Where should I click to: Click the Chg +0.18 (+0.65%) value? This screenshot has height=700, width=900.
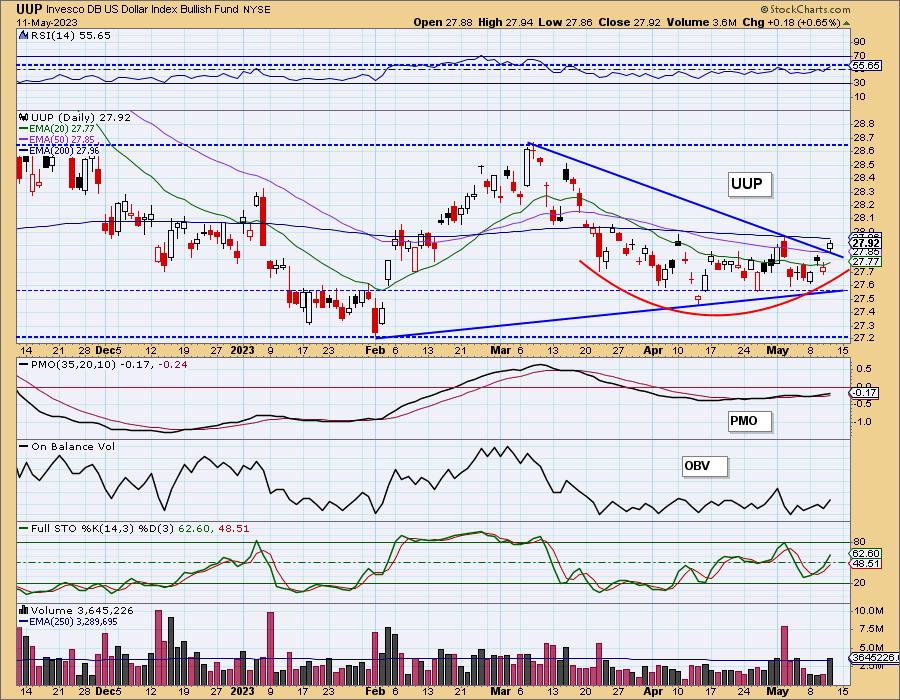coord(791,22)
